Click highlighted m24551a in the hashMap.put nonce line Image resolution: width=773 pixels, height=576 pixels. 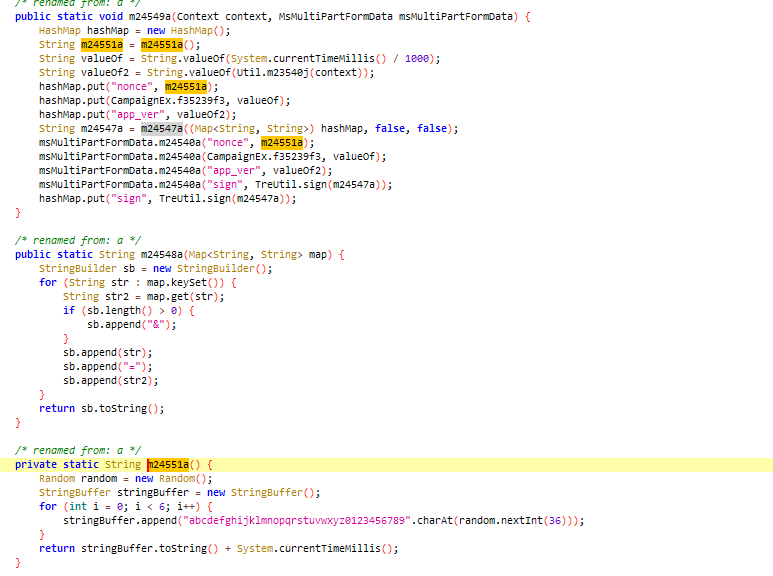point(186,86)
